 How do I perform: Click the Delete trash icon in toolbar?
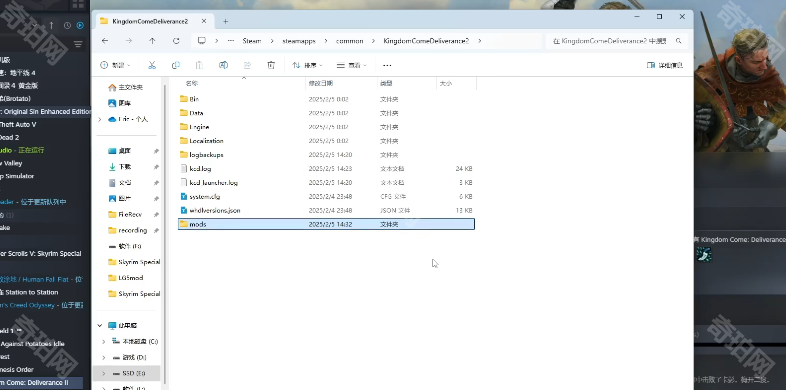(271, 65)
